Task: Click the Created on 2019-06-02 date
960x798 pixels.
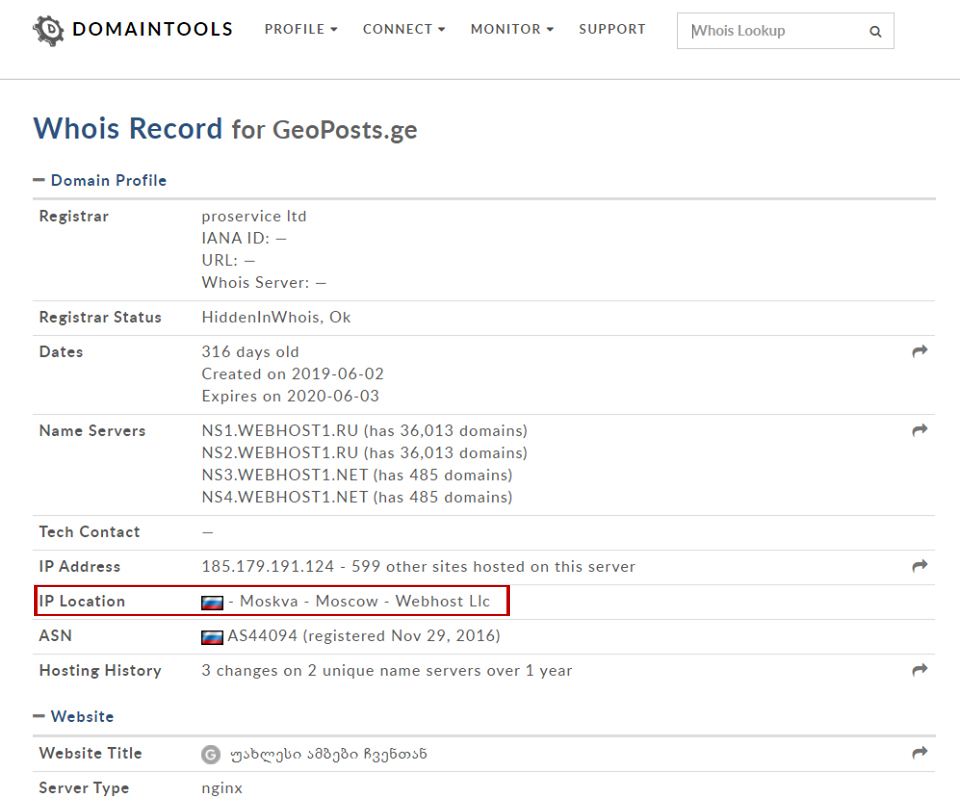Action: tap(293, 374)
